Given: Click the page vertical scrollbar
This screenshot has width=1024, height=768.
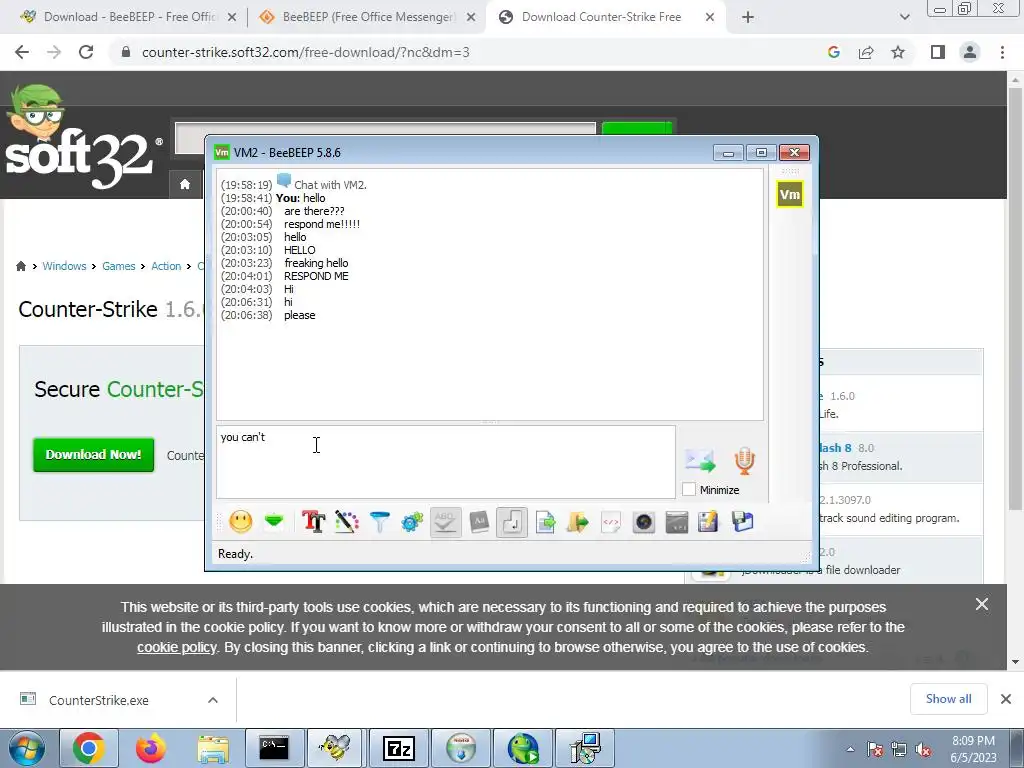Looking at the screenshot, I should (x=1016, y=299).
